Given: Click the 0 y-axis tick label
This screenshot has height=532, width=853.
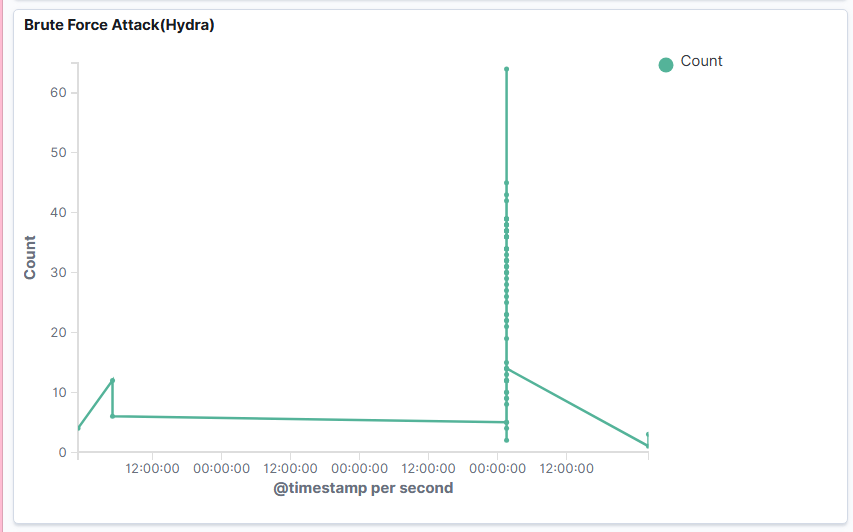Looking at the screenshot, I should click(x=63, y=452).
